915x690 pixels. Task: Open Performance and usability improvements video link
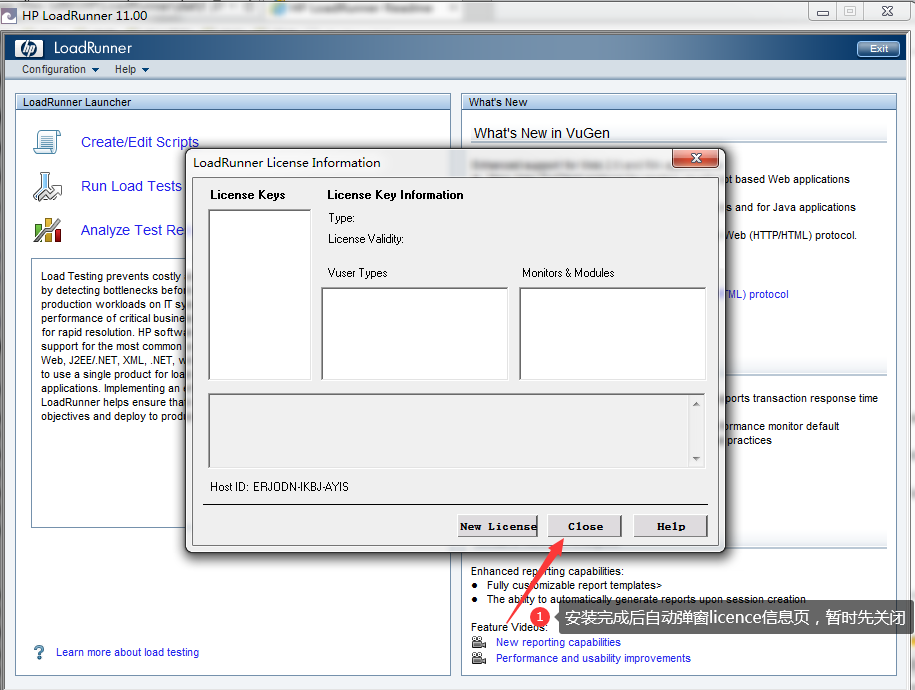tap(593, 658)
